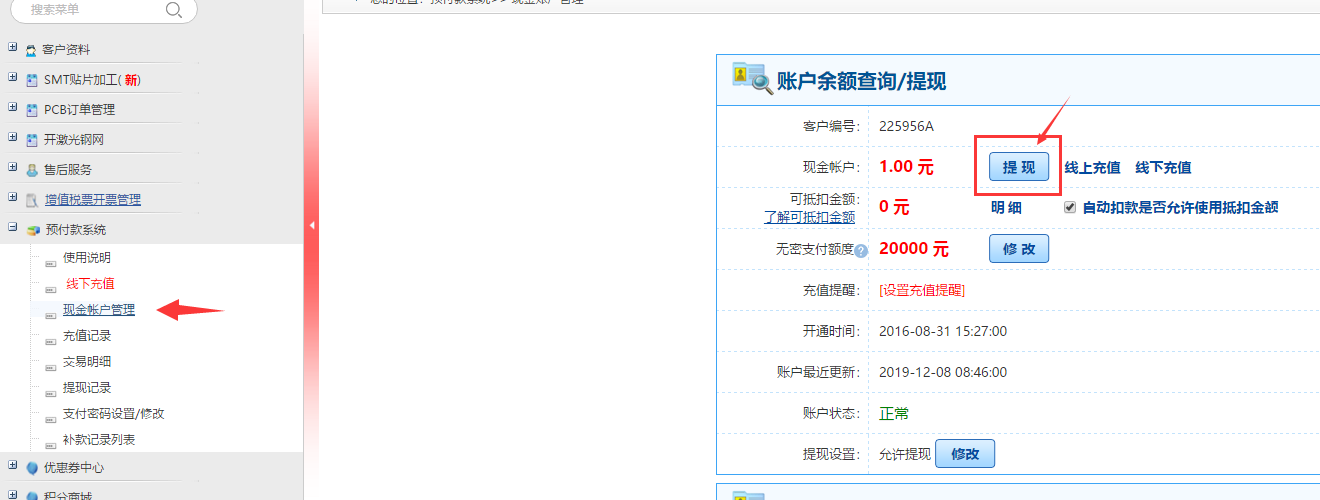Viewport: 1320px width, 500px height.
Task: Collapse the 预付款系统 tree node
Action: (x=12, y=228)
